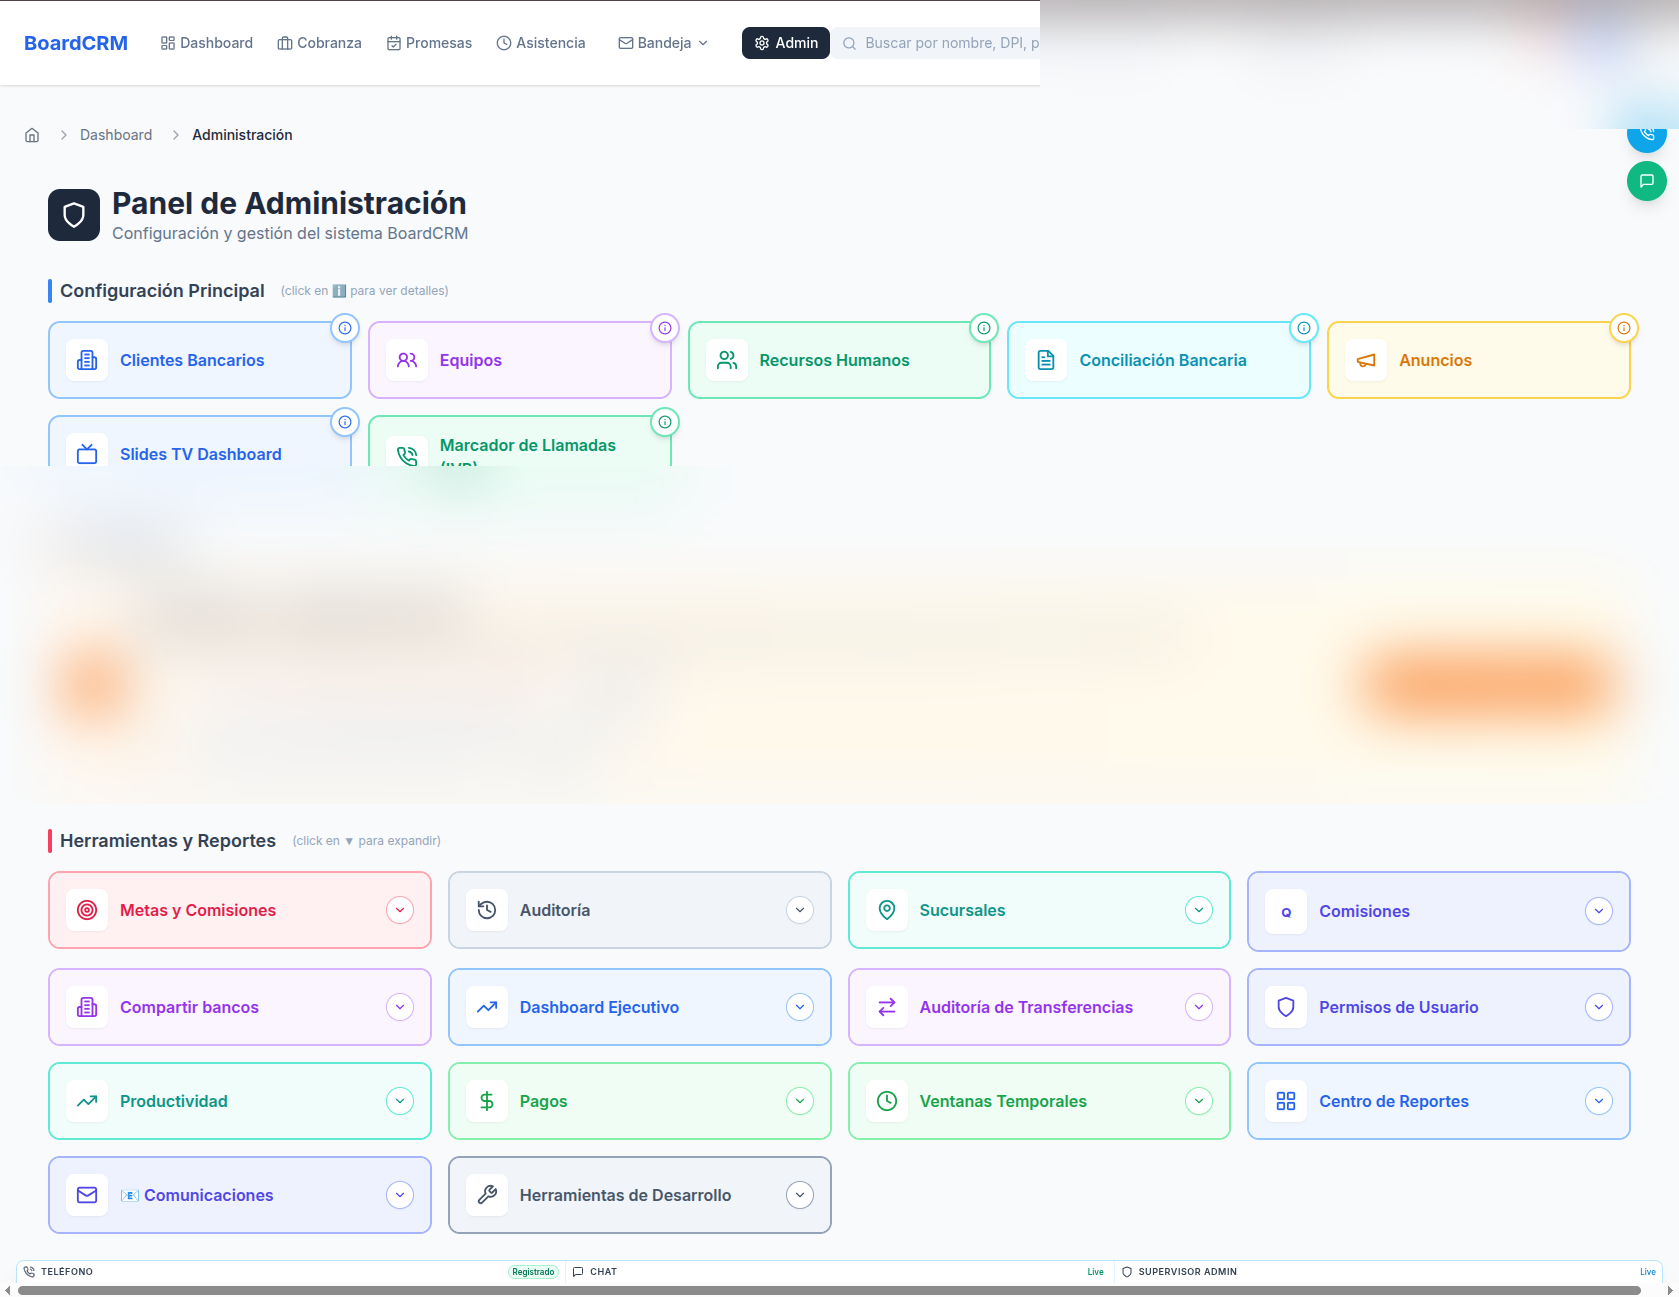Click the TELEFONO status bar panel
Viewport: 1679px width, 1297px height.
click(x=290, y=1272)
